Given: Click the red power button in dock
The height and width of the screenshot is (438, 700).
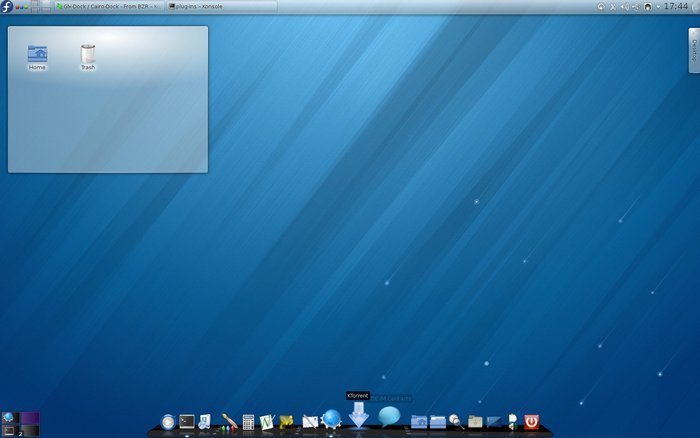Looking at the screenshot, I should (x=531, y=422).
